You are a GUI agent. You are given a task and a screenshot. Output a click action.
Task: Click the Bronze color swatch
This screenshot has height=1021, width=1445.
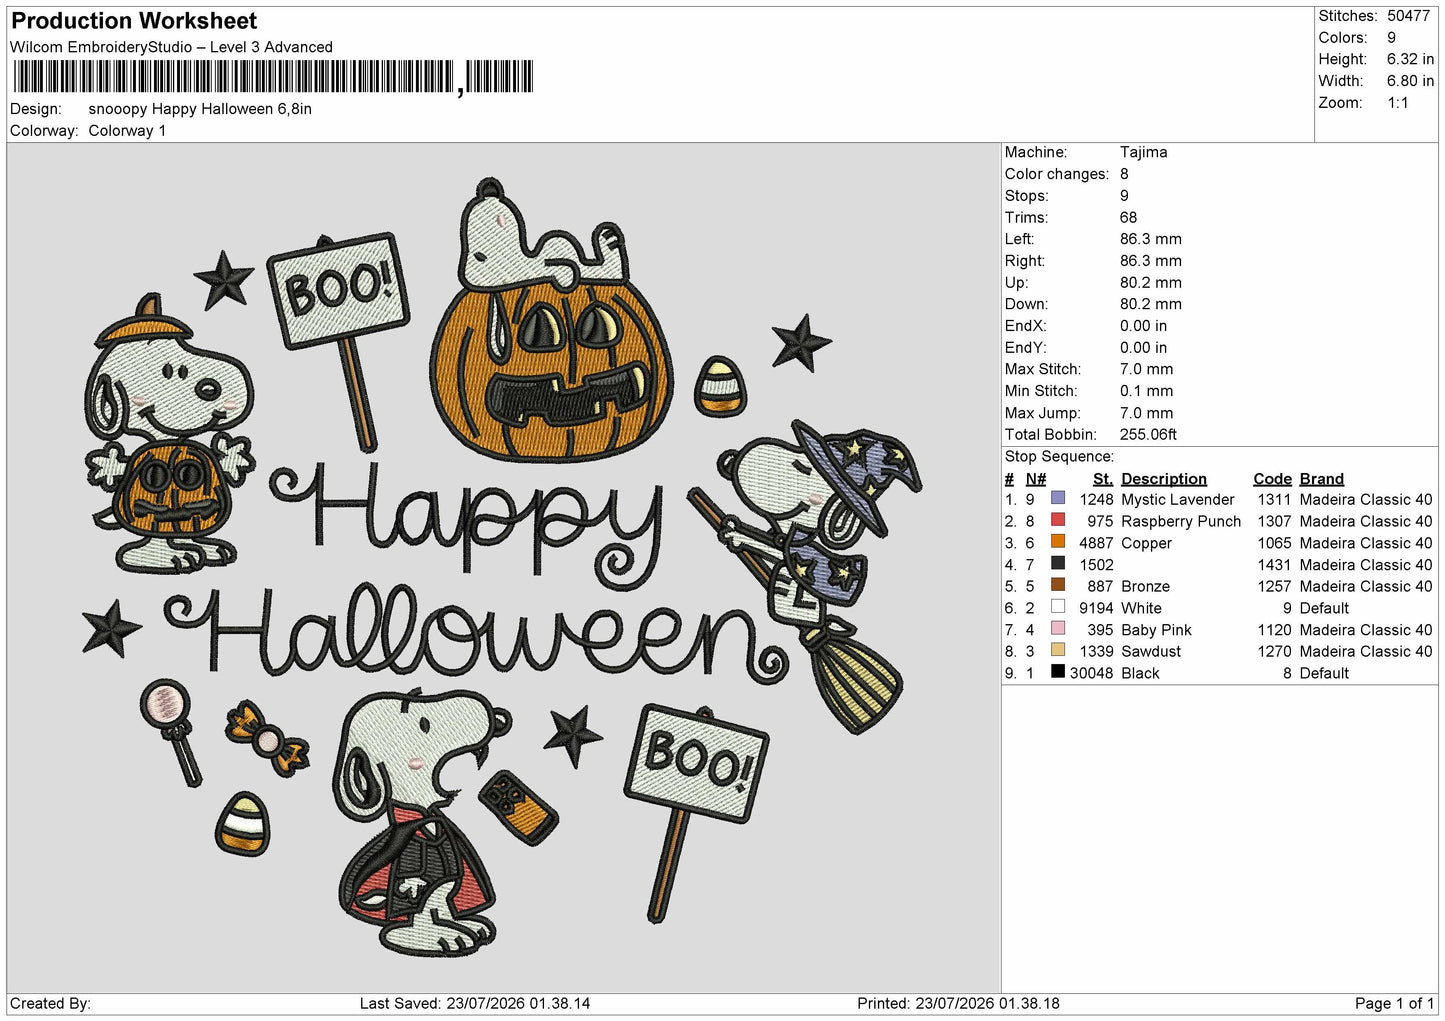[x=1058, y=585]
